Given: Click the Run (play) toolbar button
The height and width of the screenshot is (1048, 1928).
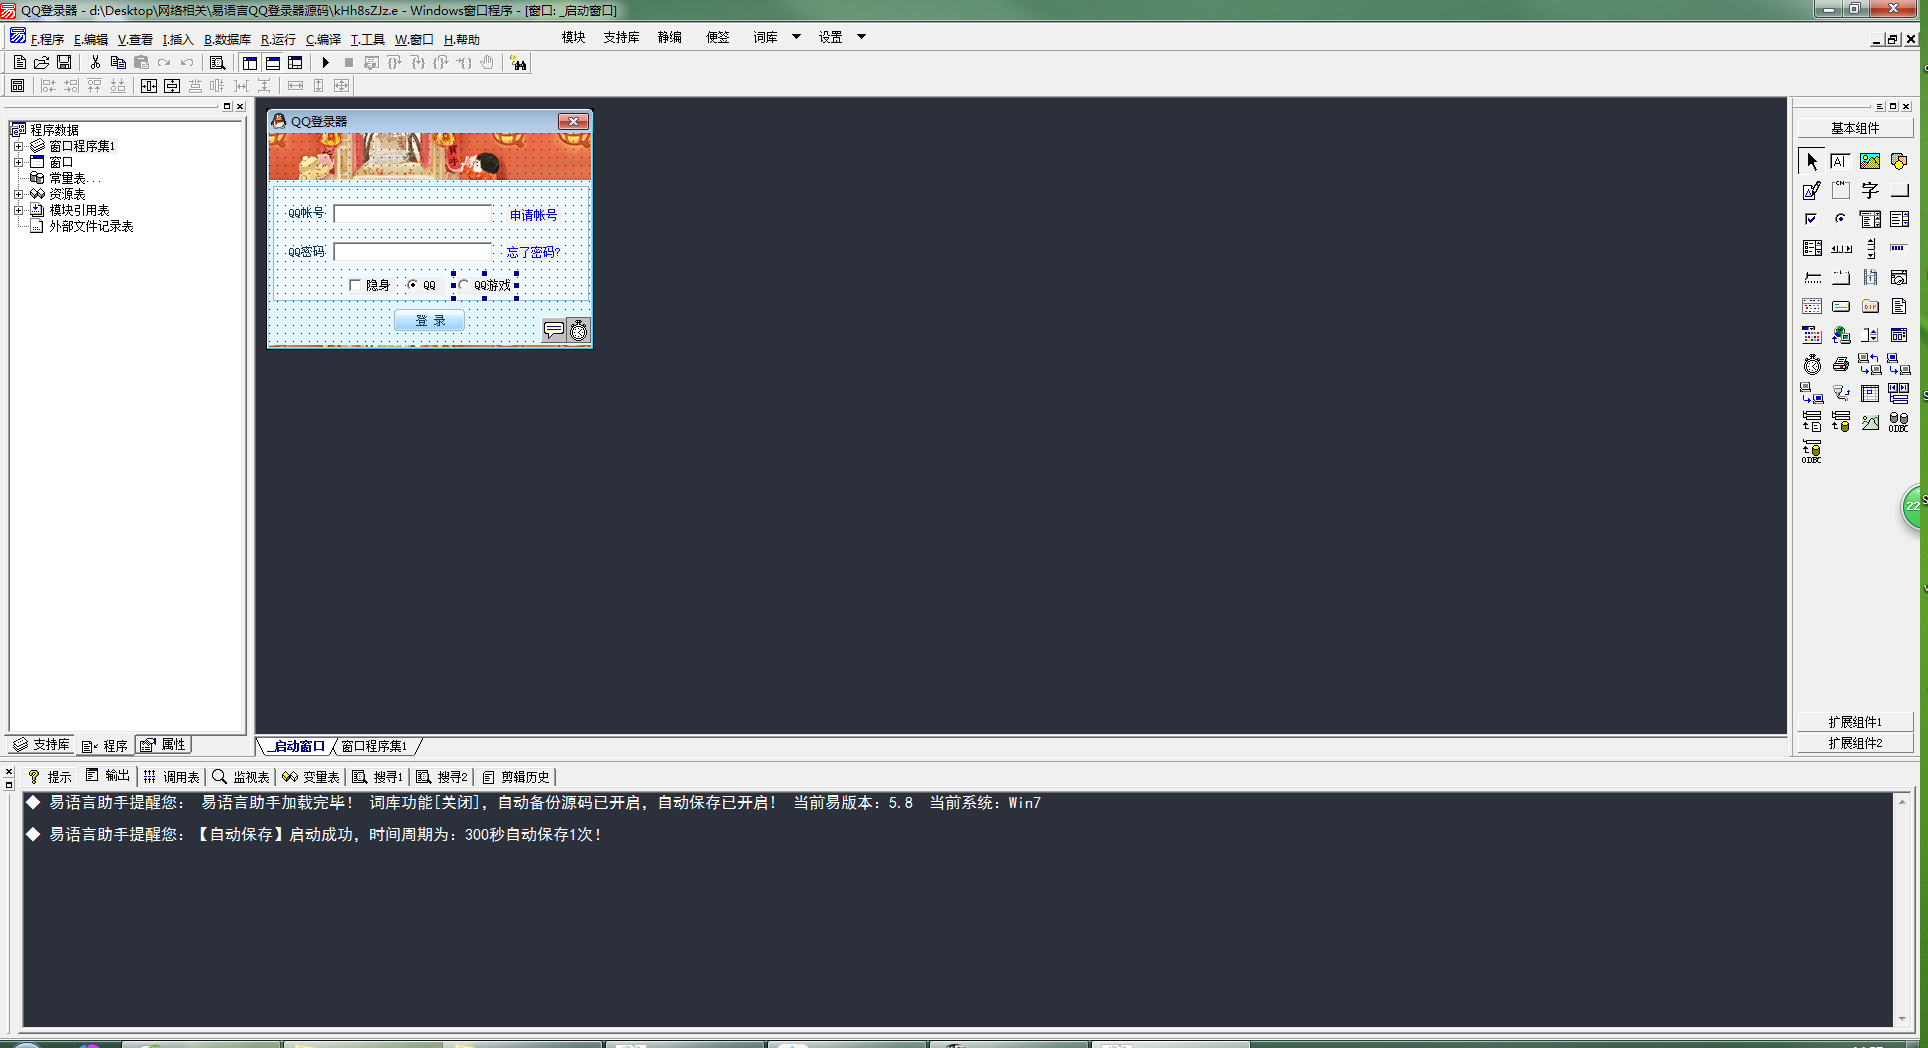Looking at the screenshot, I should (x=325, y=63).
